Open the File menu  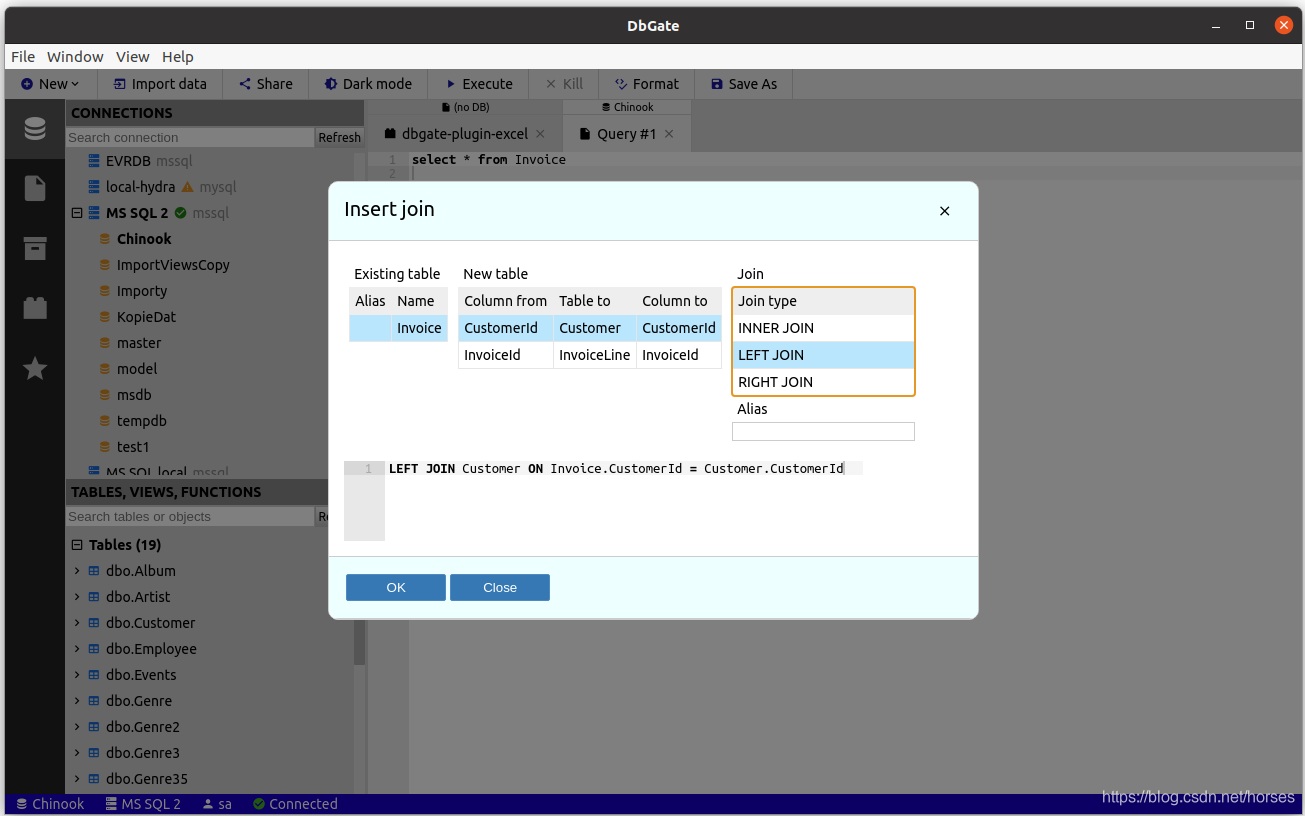(23, 57)
